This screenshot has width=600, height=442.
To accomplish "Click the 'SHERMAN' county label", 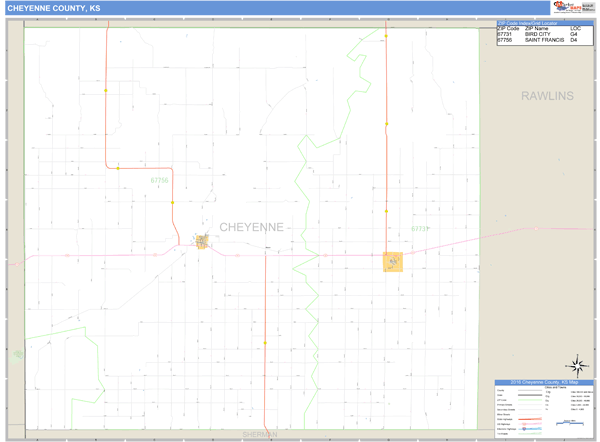I will point(260,434).
